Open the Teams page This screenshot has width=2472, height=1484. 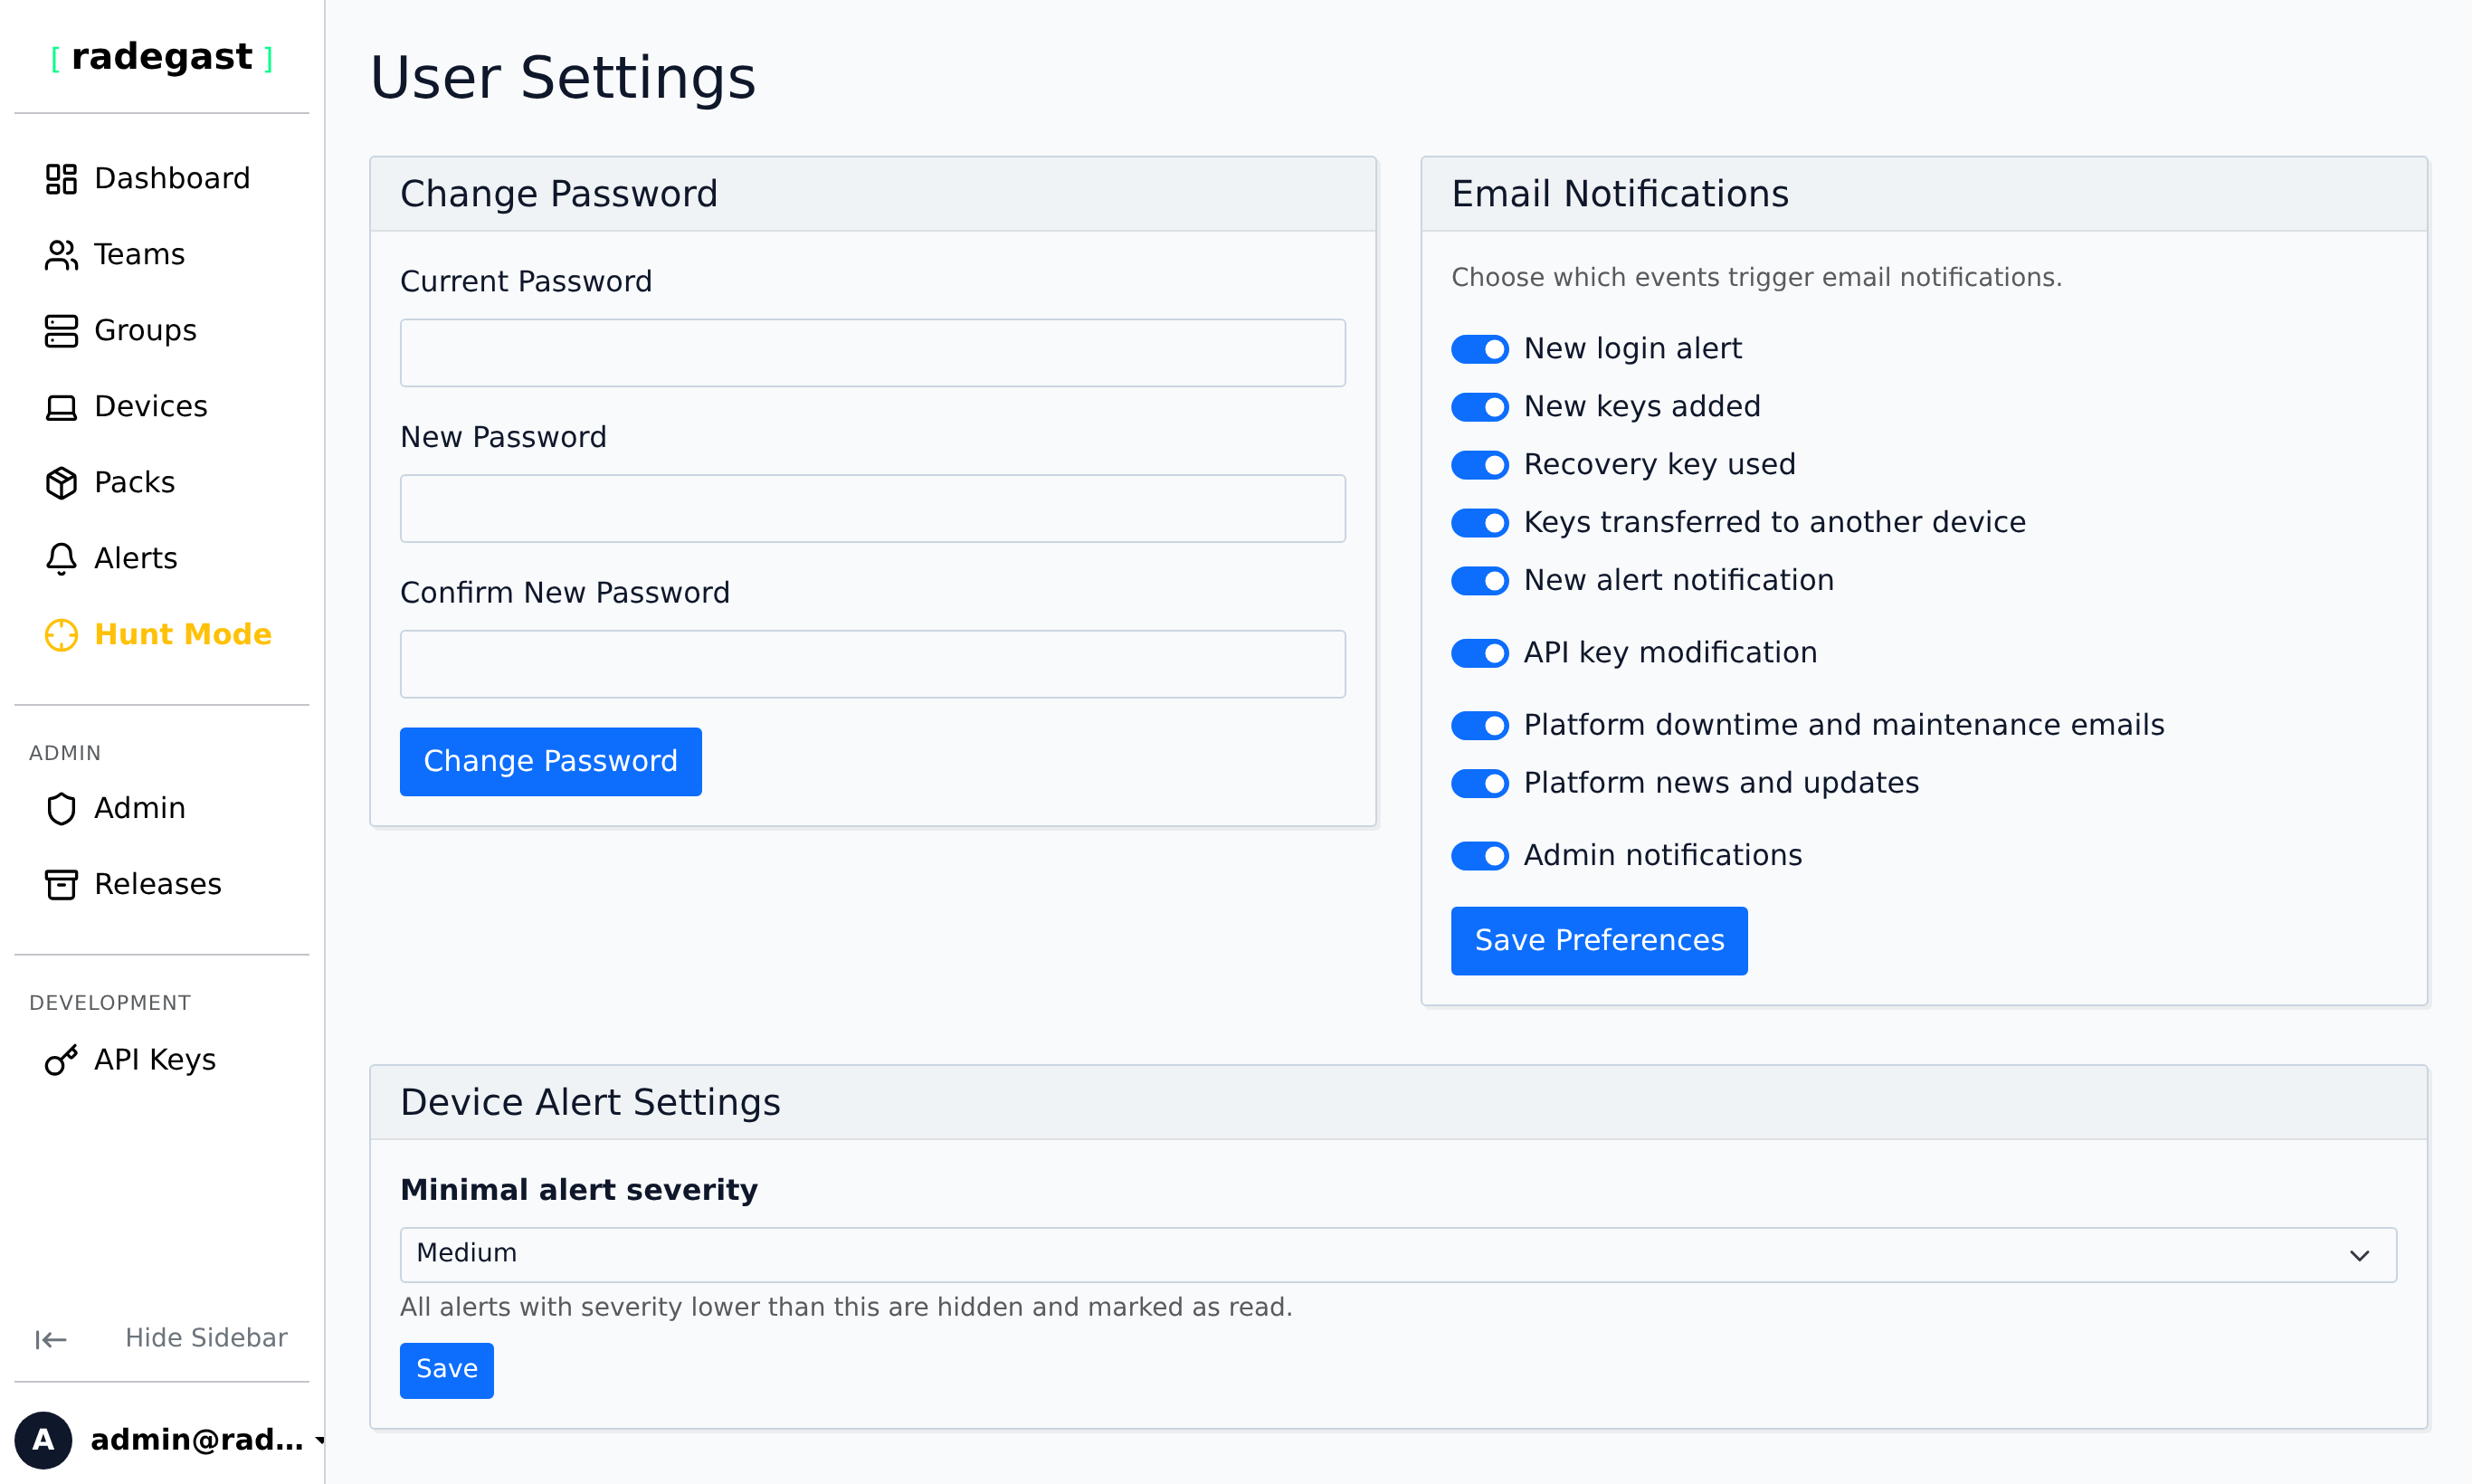162,255
